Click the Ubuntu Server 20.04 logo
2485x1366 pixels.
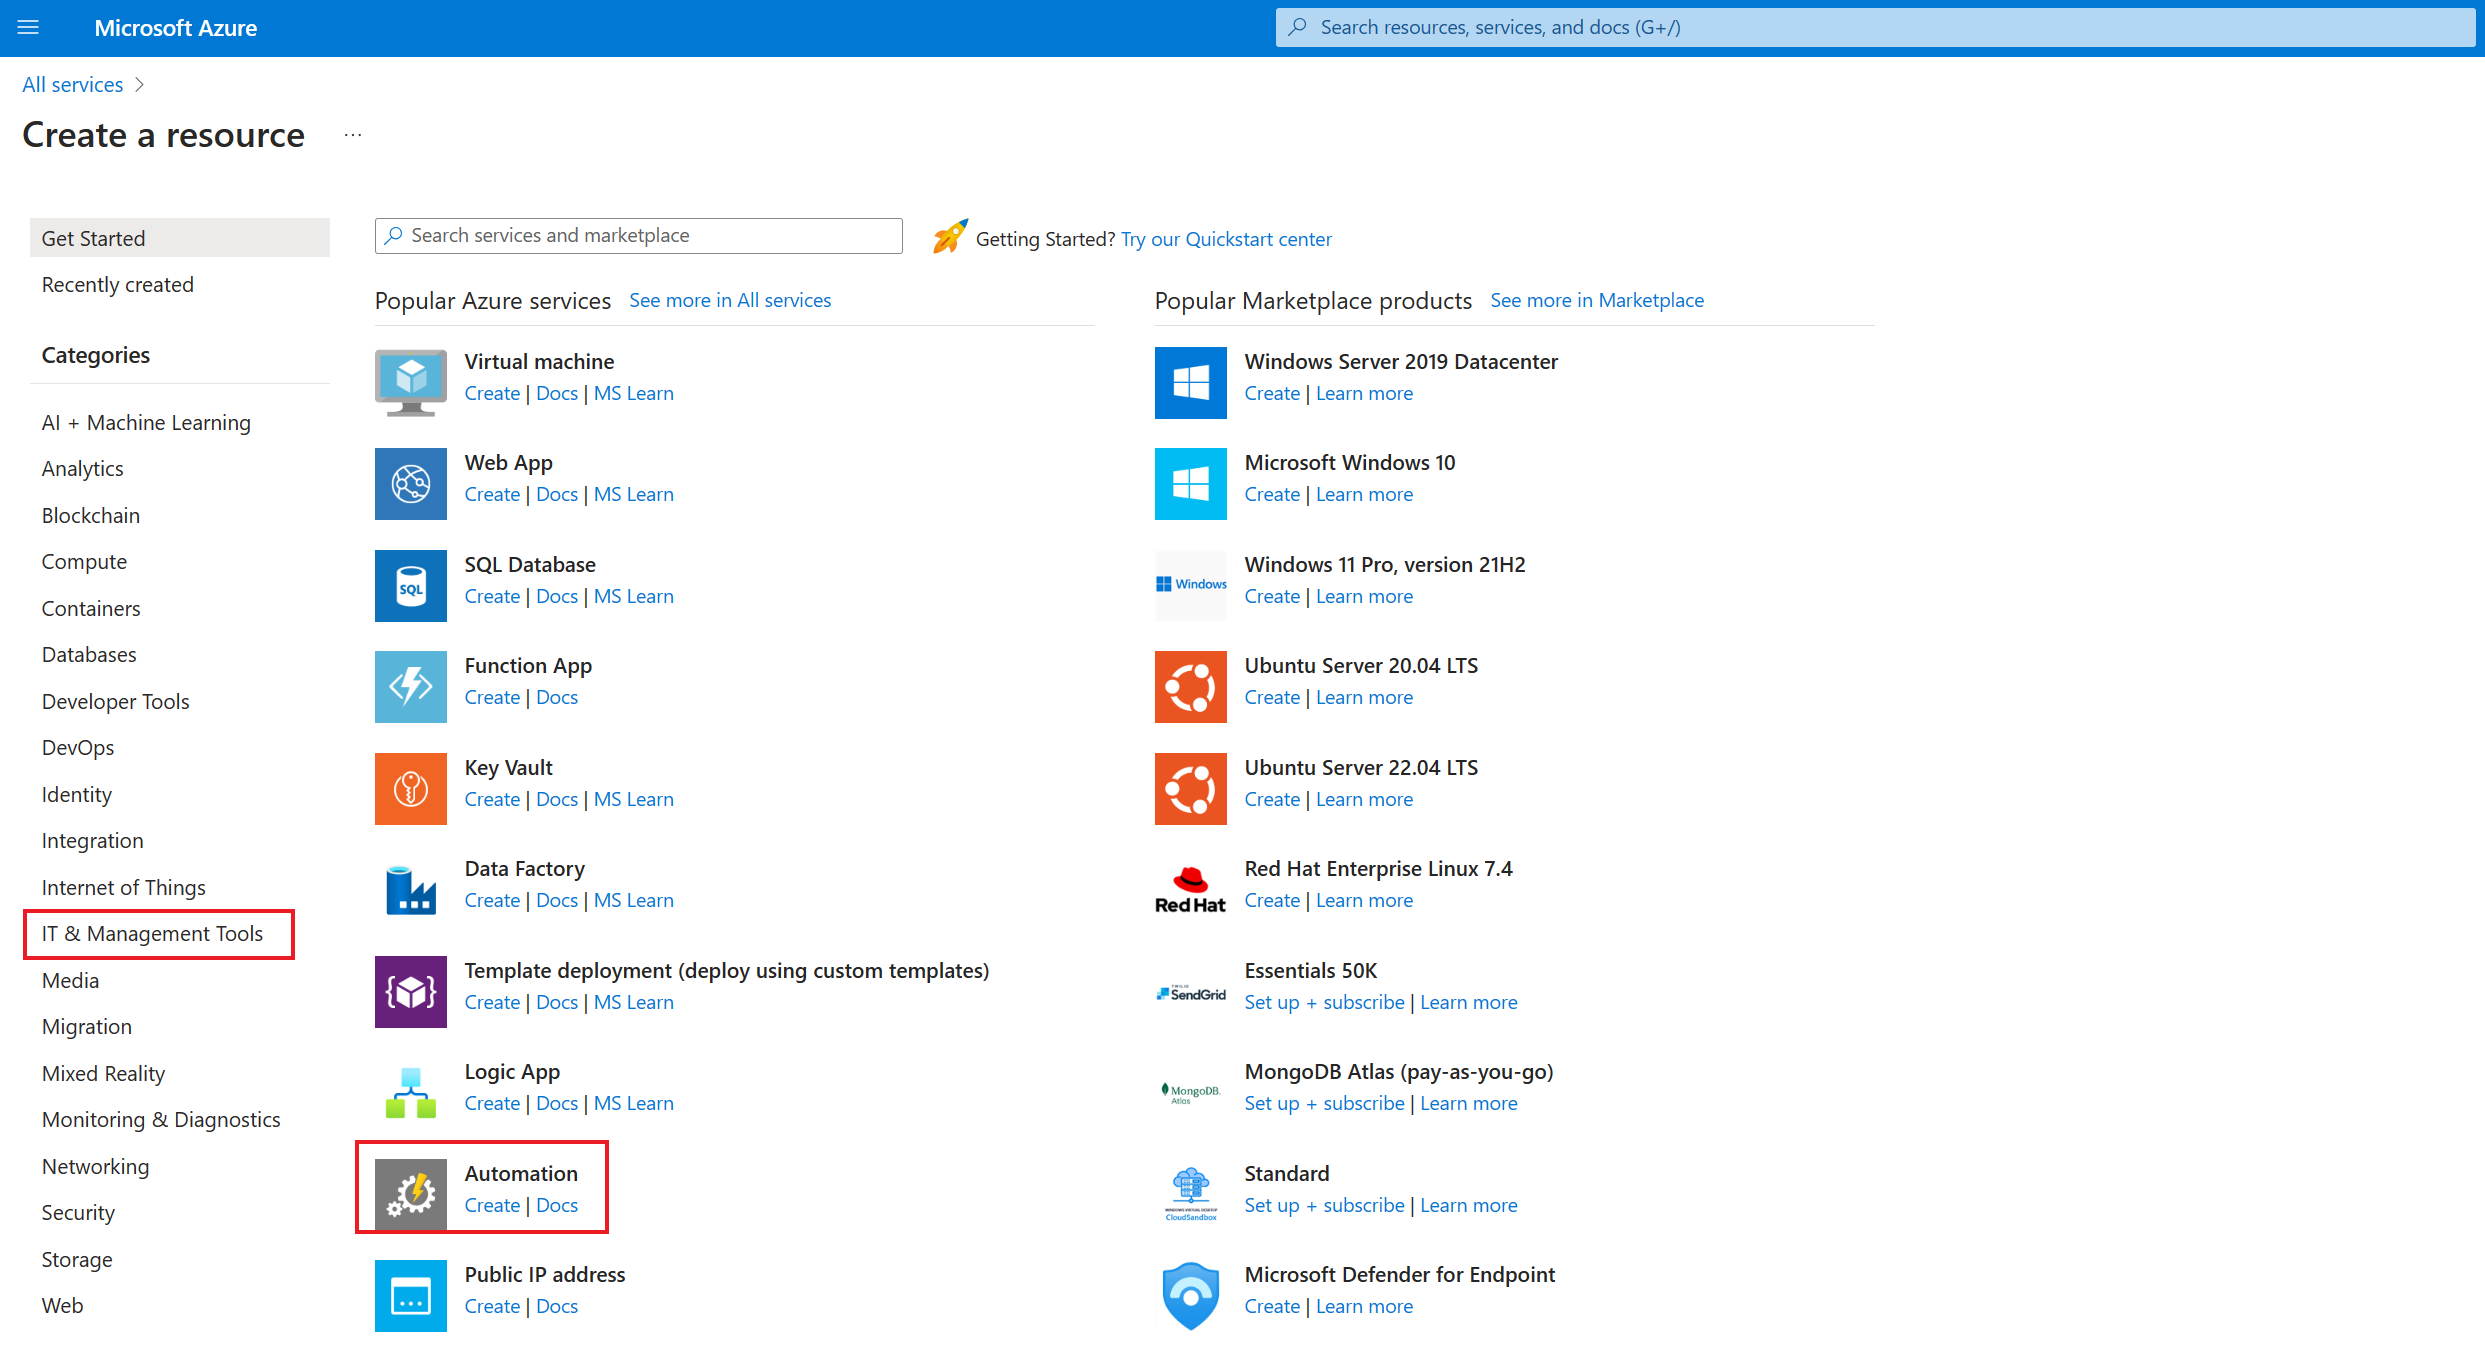coord(1190,687)
